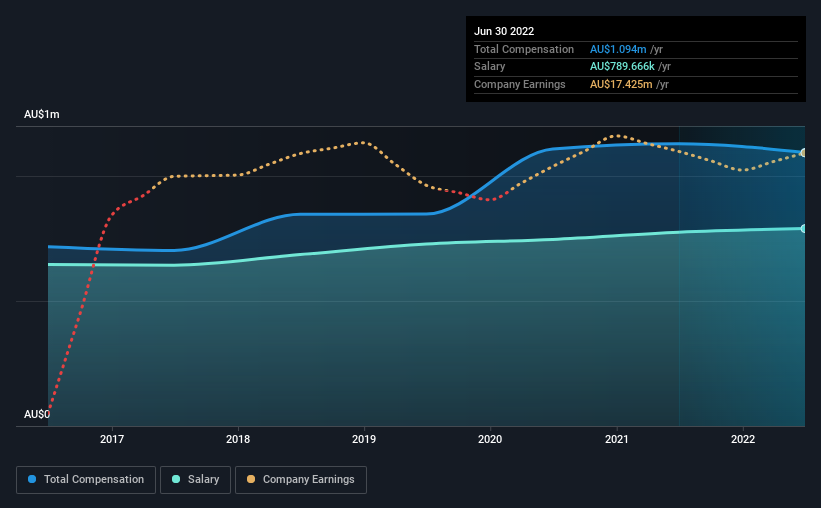This screenshot has height=508, width=821.
Task: Click the blue Total Compensation legend dot
Action: [x=32, y=479]
